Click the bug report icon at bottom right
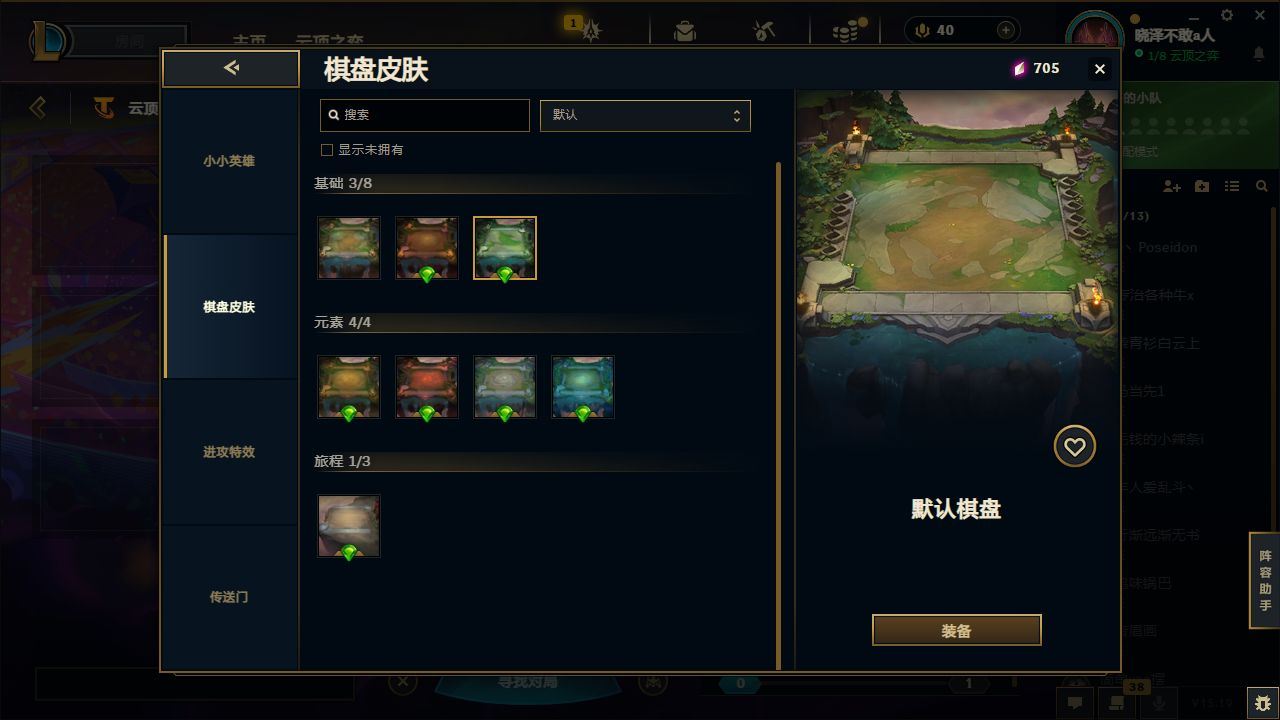Viewport: 1280px width, 720px height. click(x=1263, y=702)
